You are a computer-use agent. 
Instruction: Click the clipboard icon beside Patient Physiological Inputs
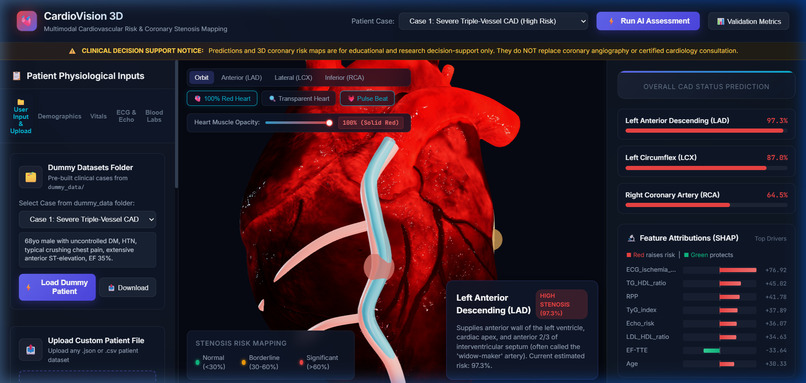(17, 76)
